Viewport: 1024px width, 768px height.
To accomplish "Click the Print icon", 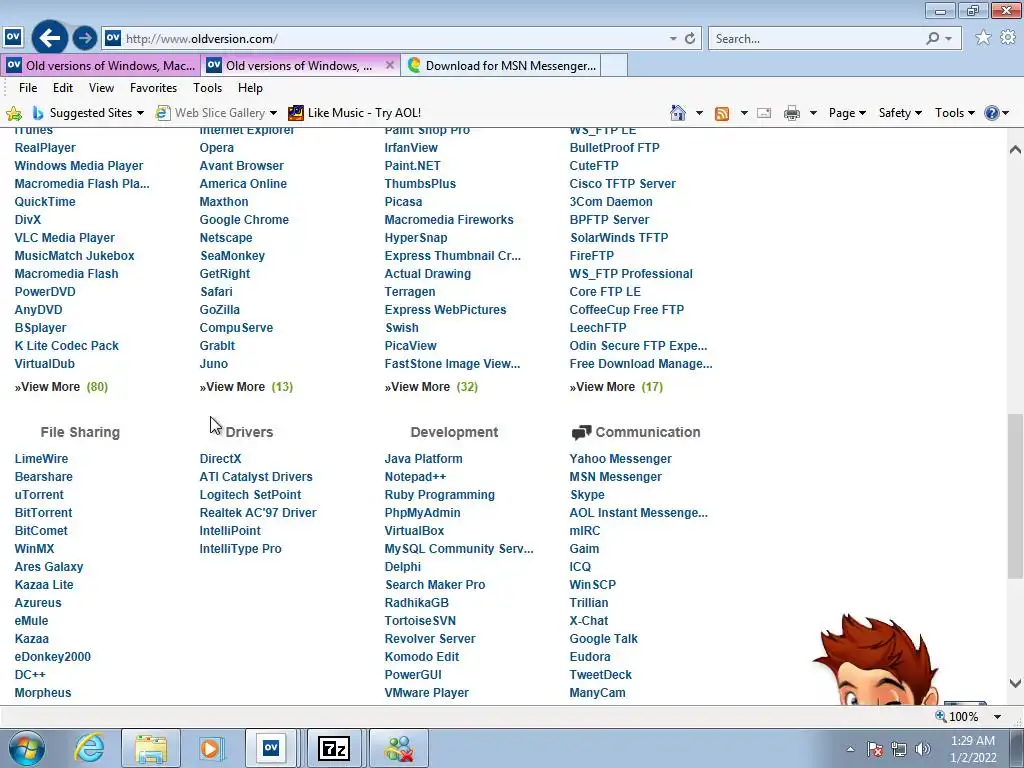I will [x=792, y=113].
